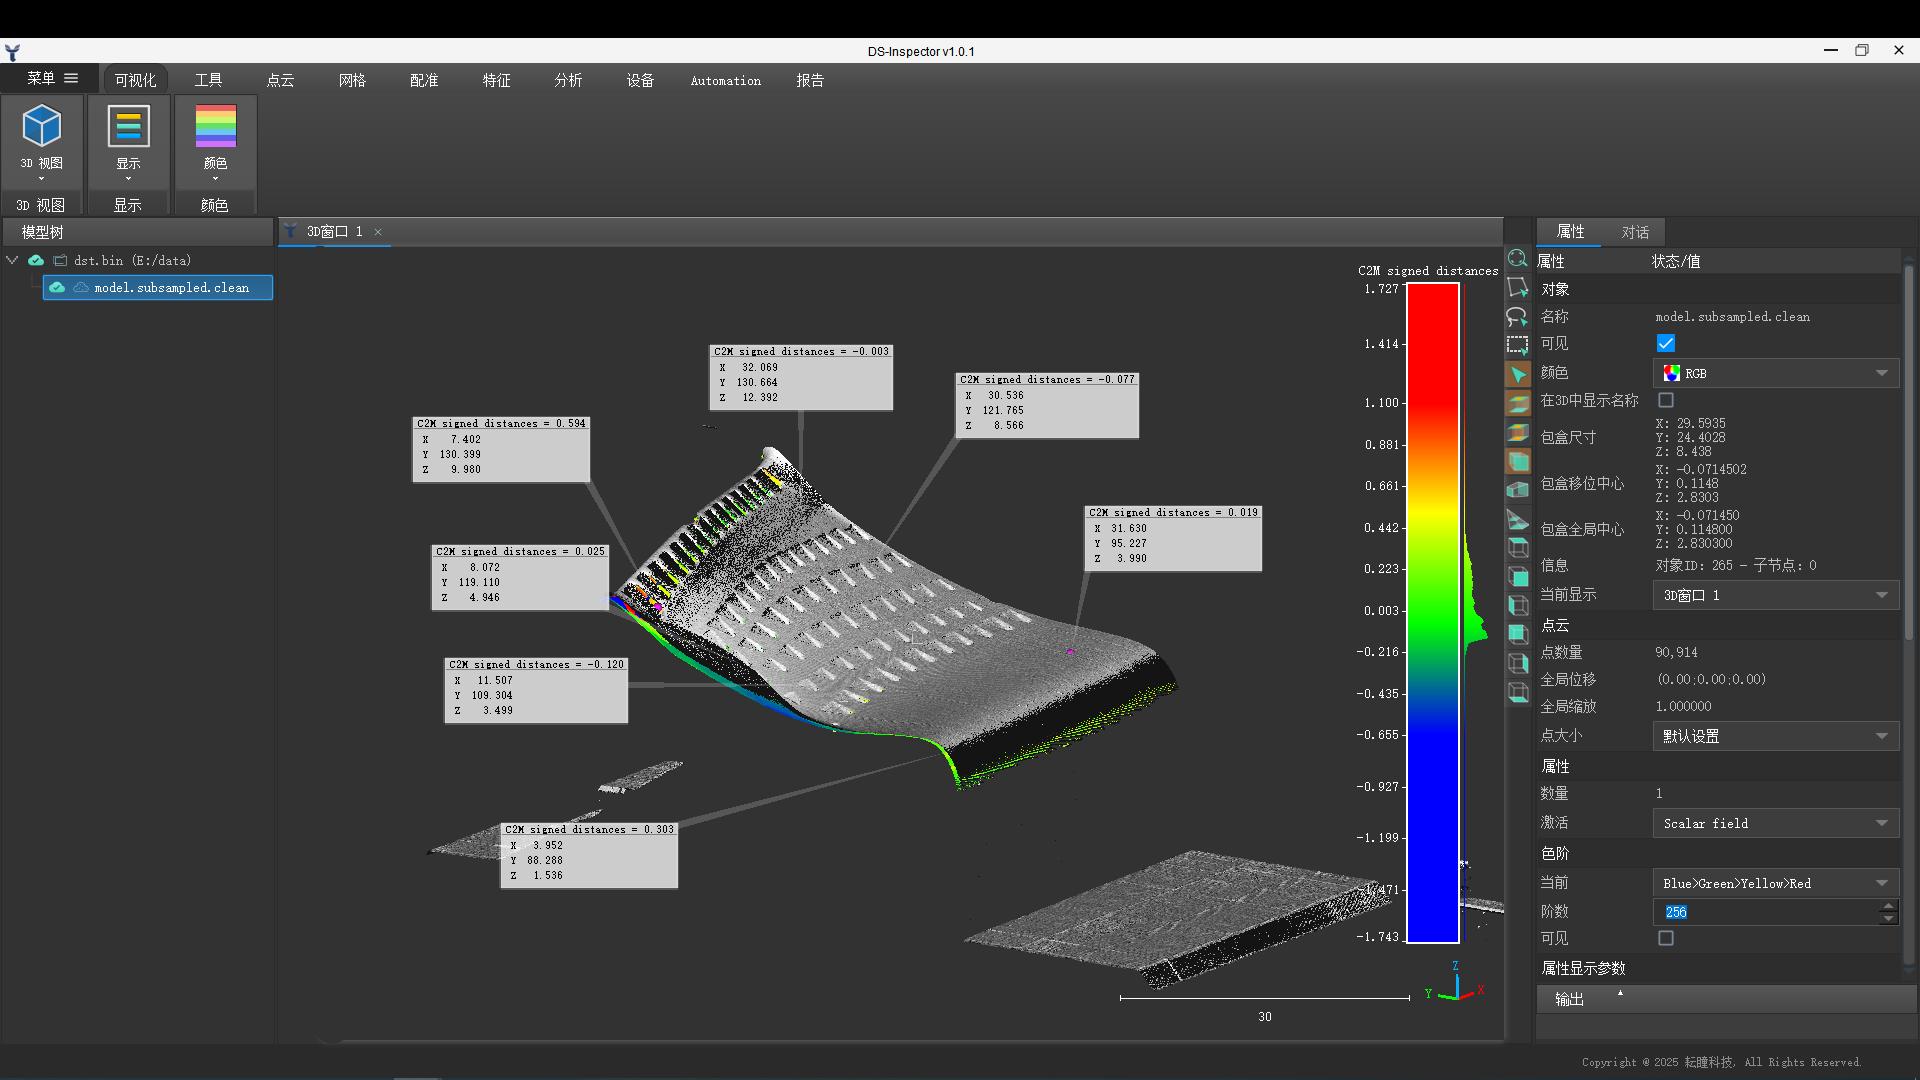This screenshot has width=1920, height=1080.
Task: Switch to the 报告 ribbon tab
Action: tap(810, 80)
